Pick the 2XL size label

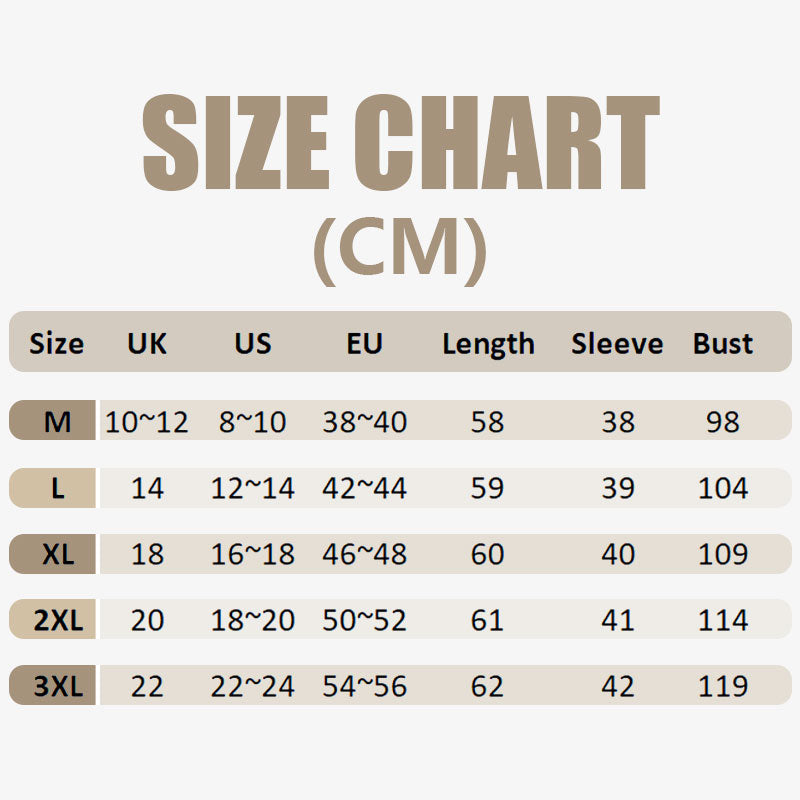pos(57,621)
